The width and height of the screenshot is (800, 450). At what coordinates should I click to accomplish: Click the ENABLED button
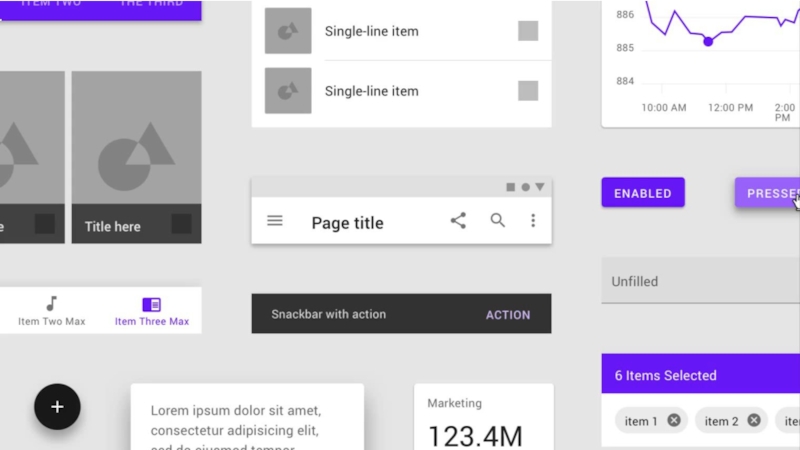[x=643, y=193]
